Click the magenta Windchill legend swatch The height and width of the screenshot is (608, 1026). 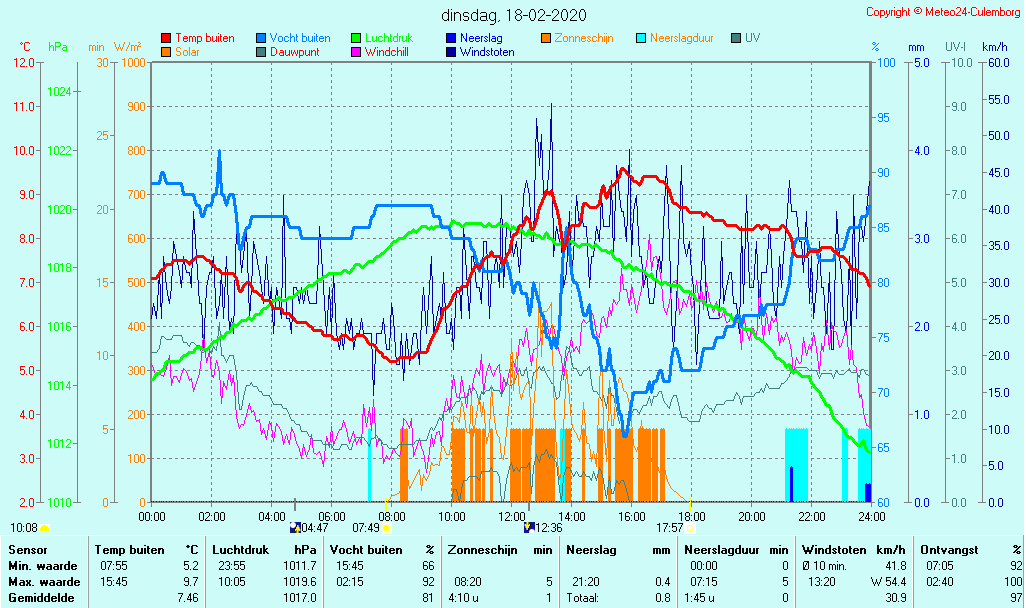pyautogui.click(x=356, y=52)
